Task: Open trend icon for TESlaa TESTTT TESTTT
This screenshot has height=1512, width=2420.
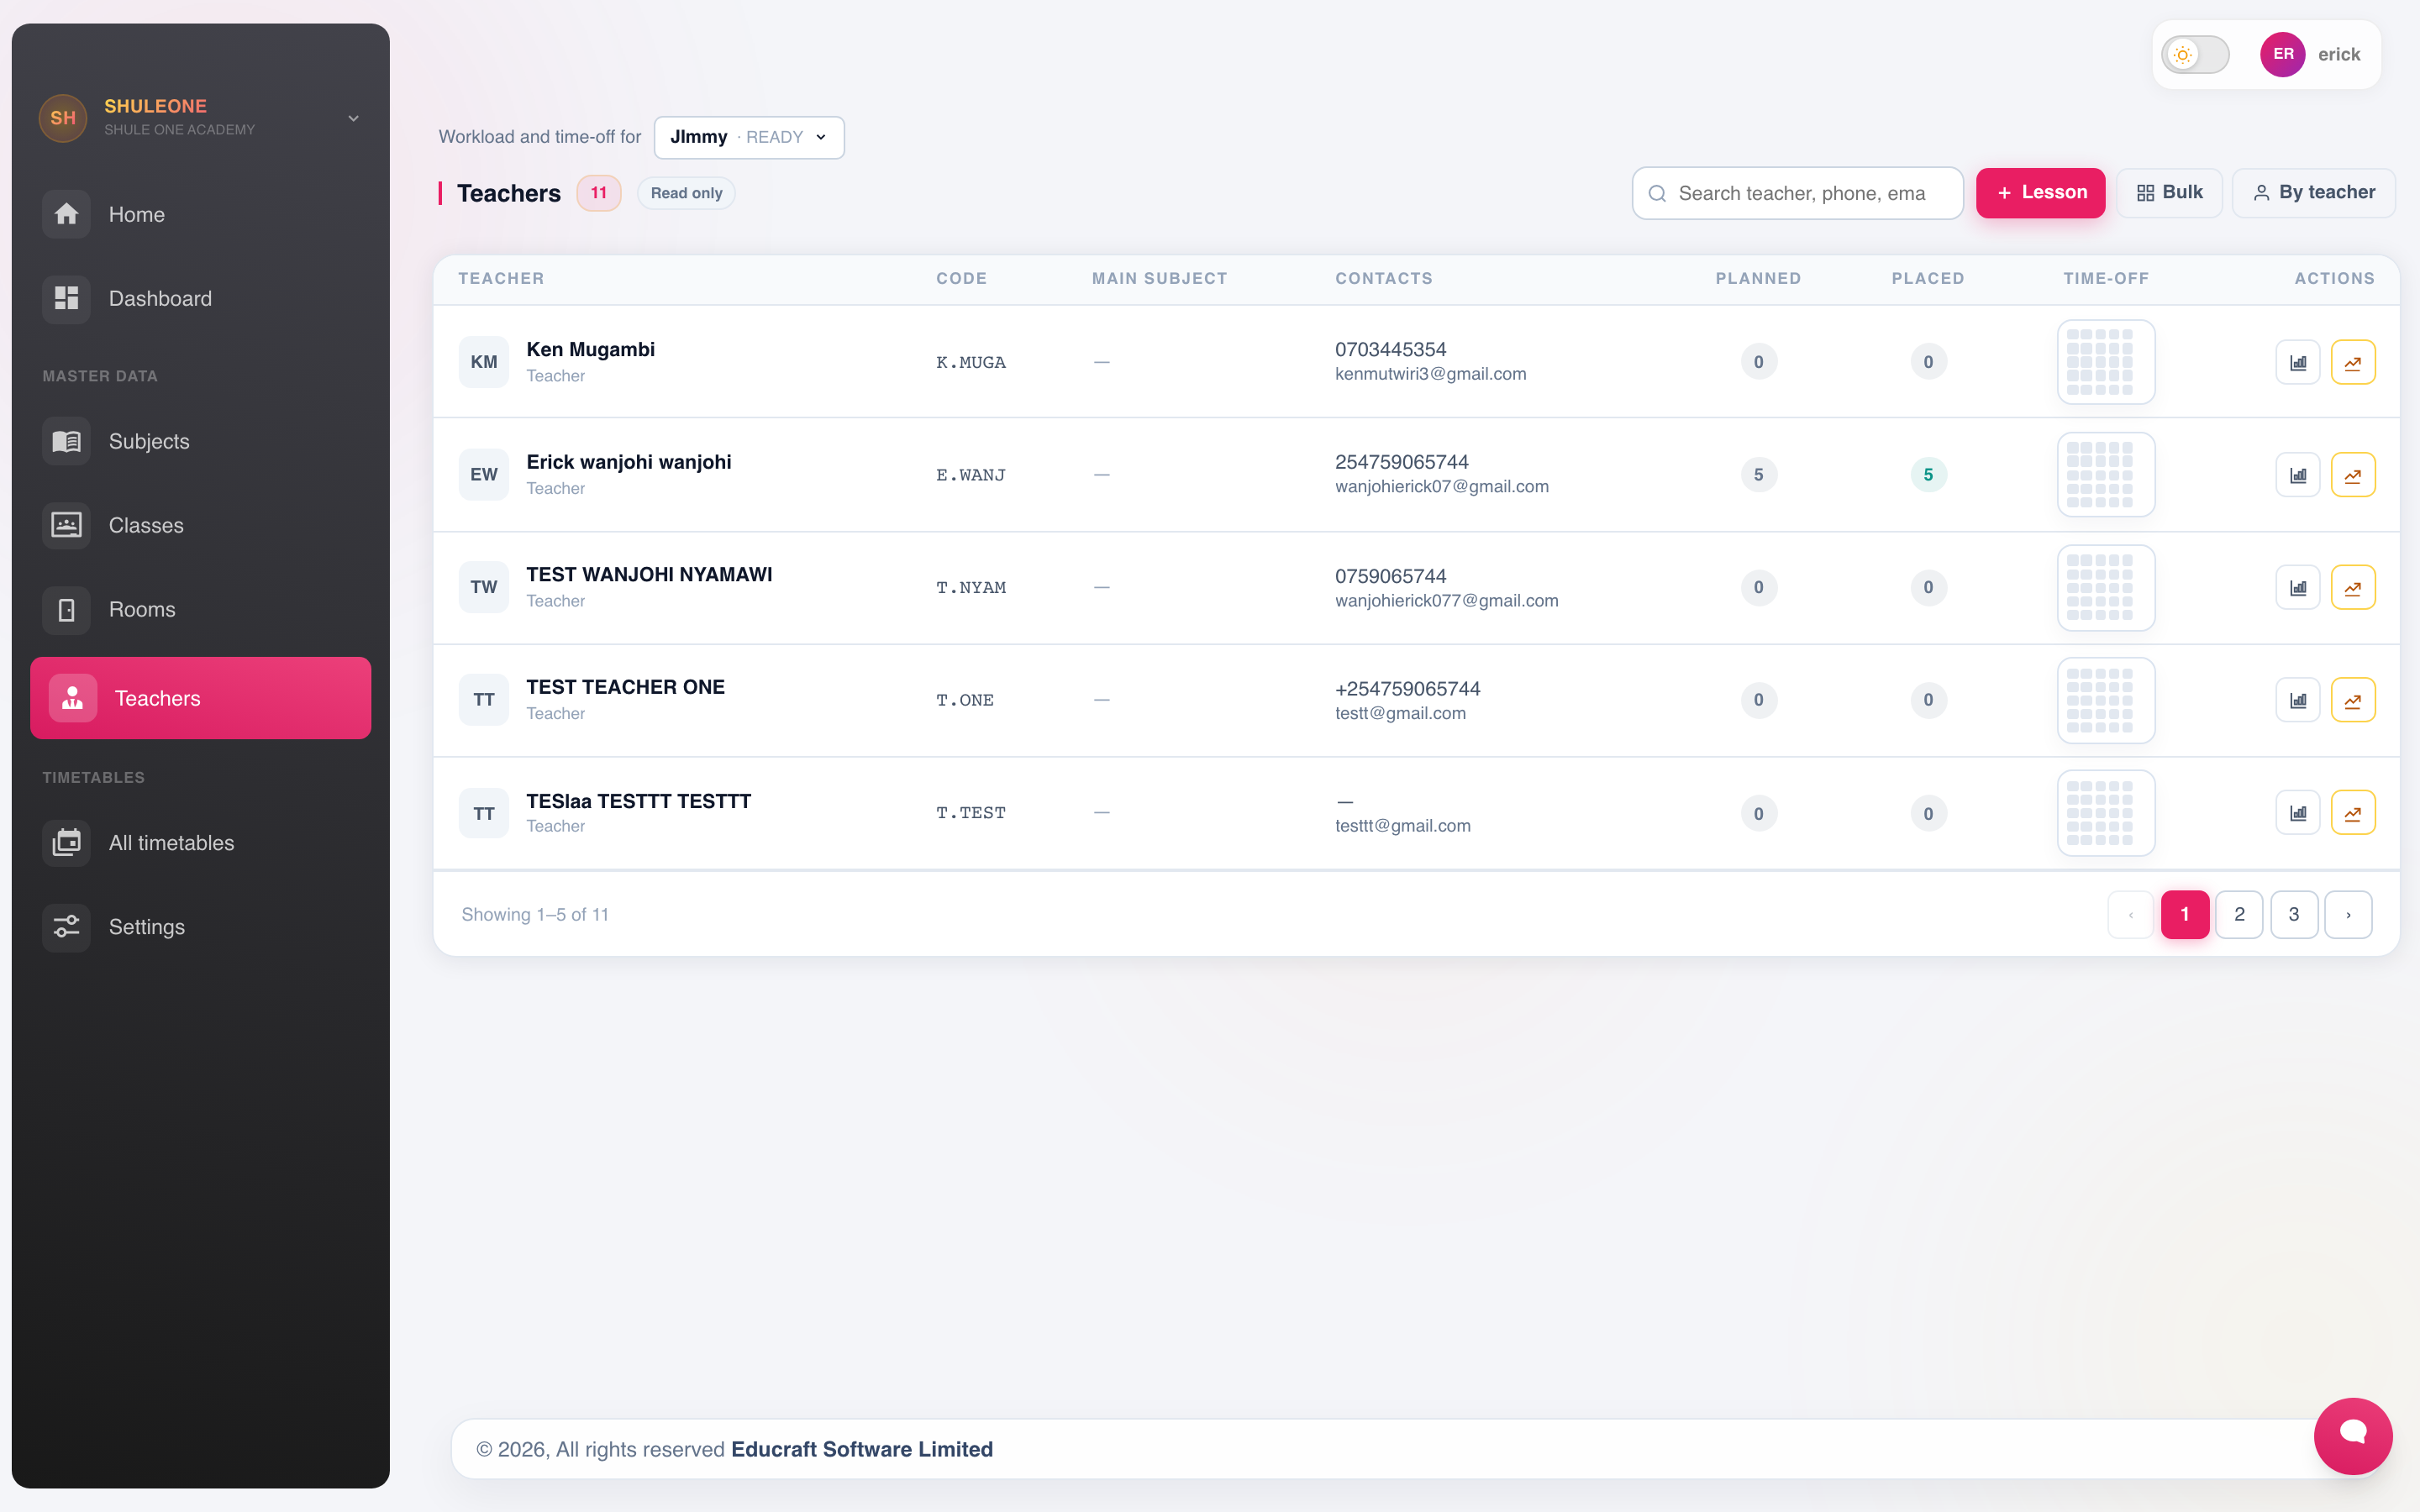Action: click(2353, 813)
